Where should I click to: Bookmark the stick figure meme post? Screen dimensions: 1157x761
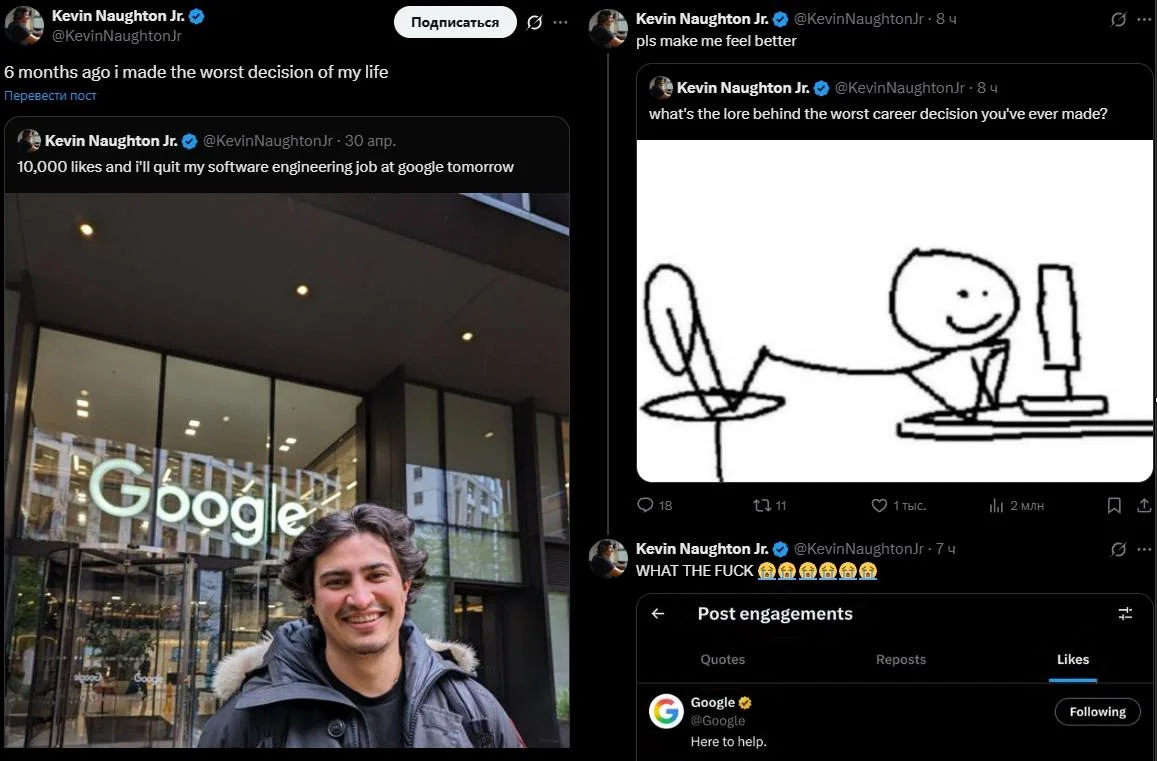1114,506
